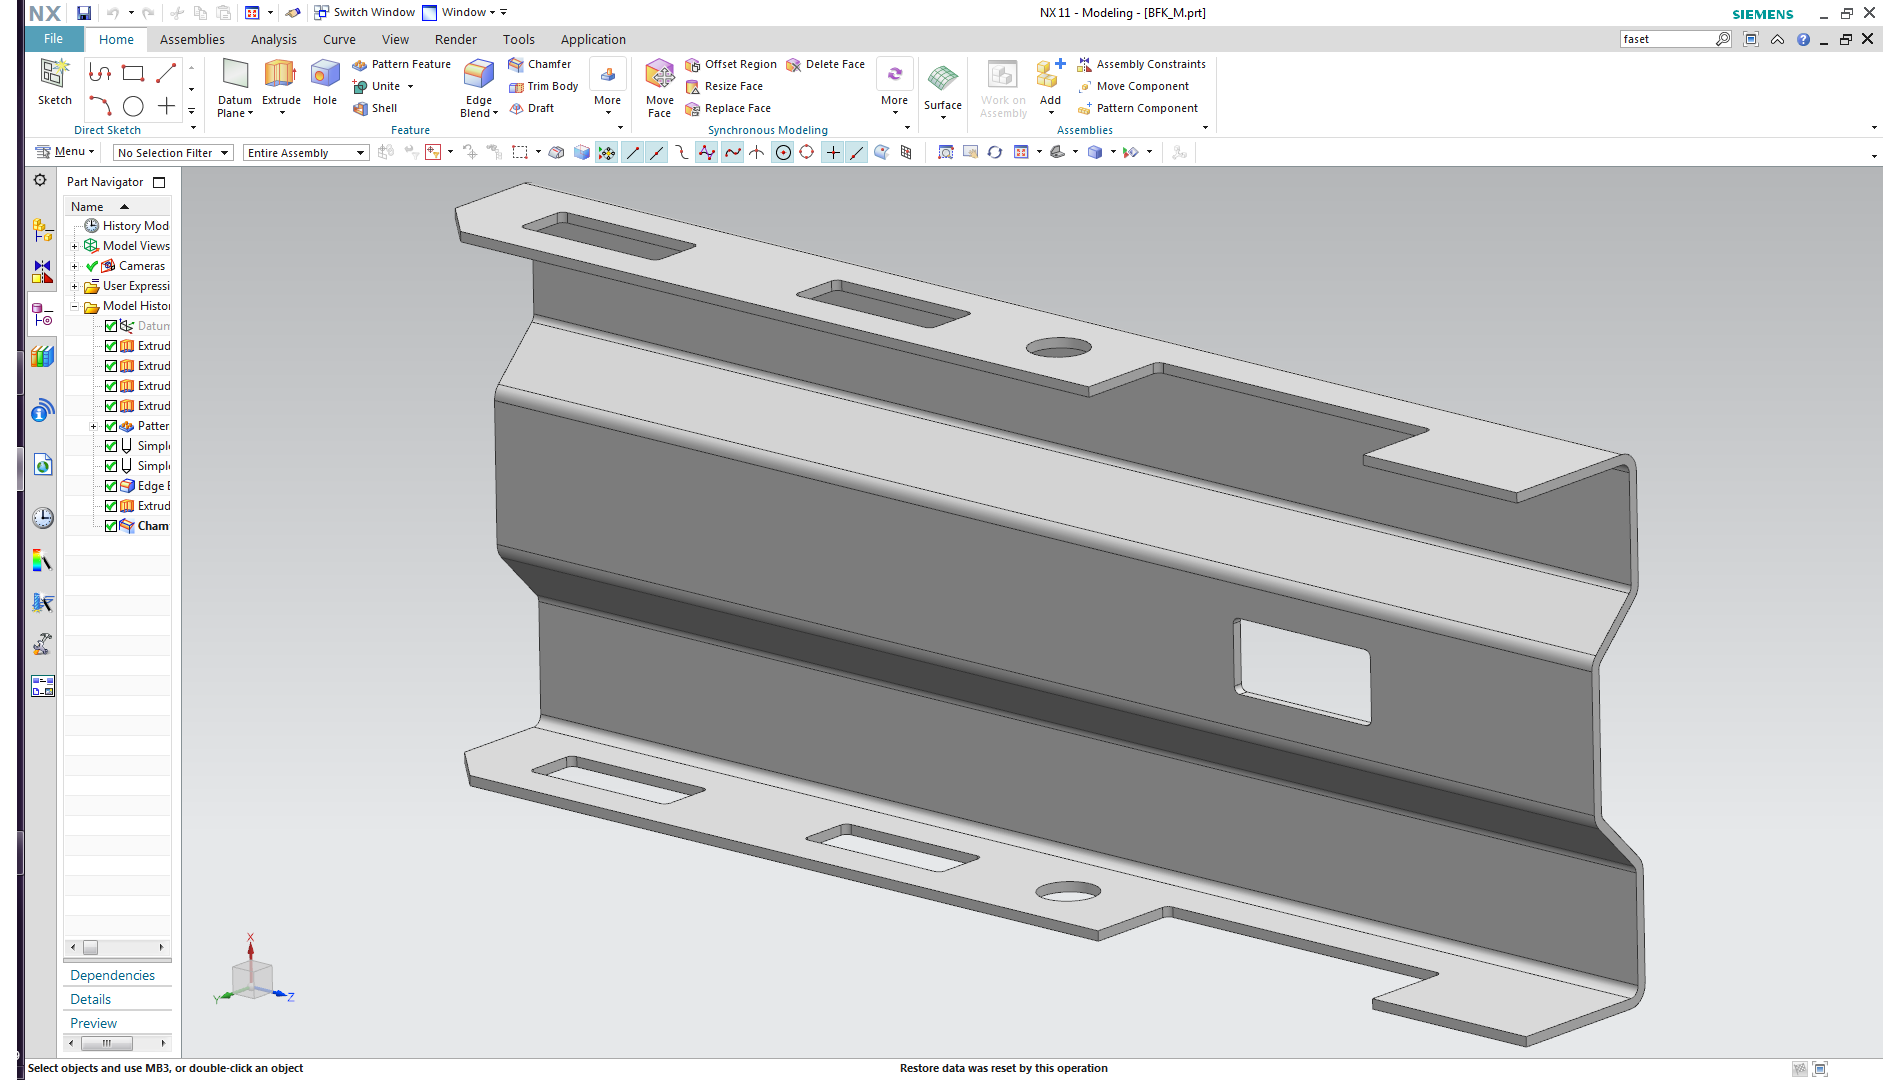Click the Offset Region tool
This screenshot has height=1080, width=1900.
click(x=731, y=64)
